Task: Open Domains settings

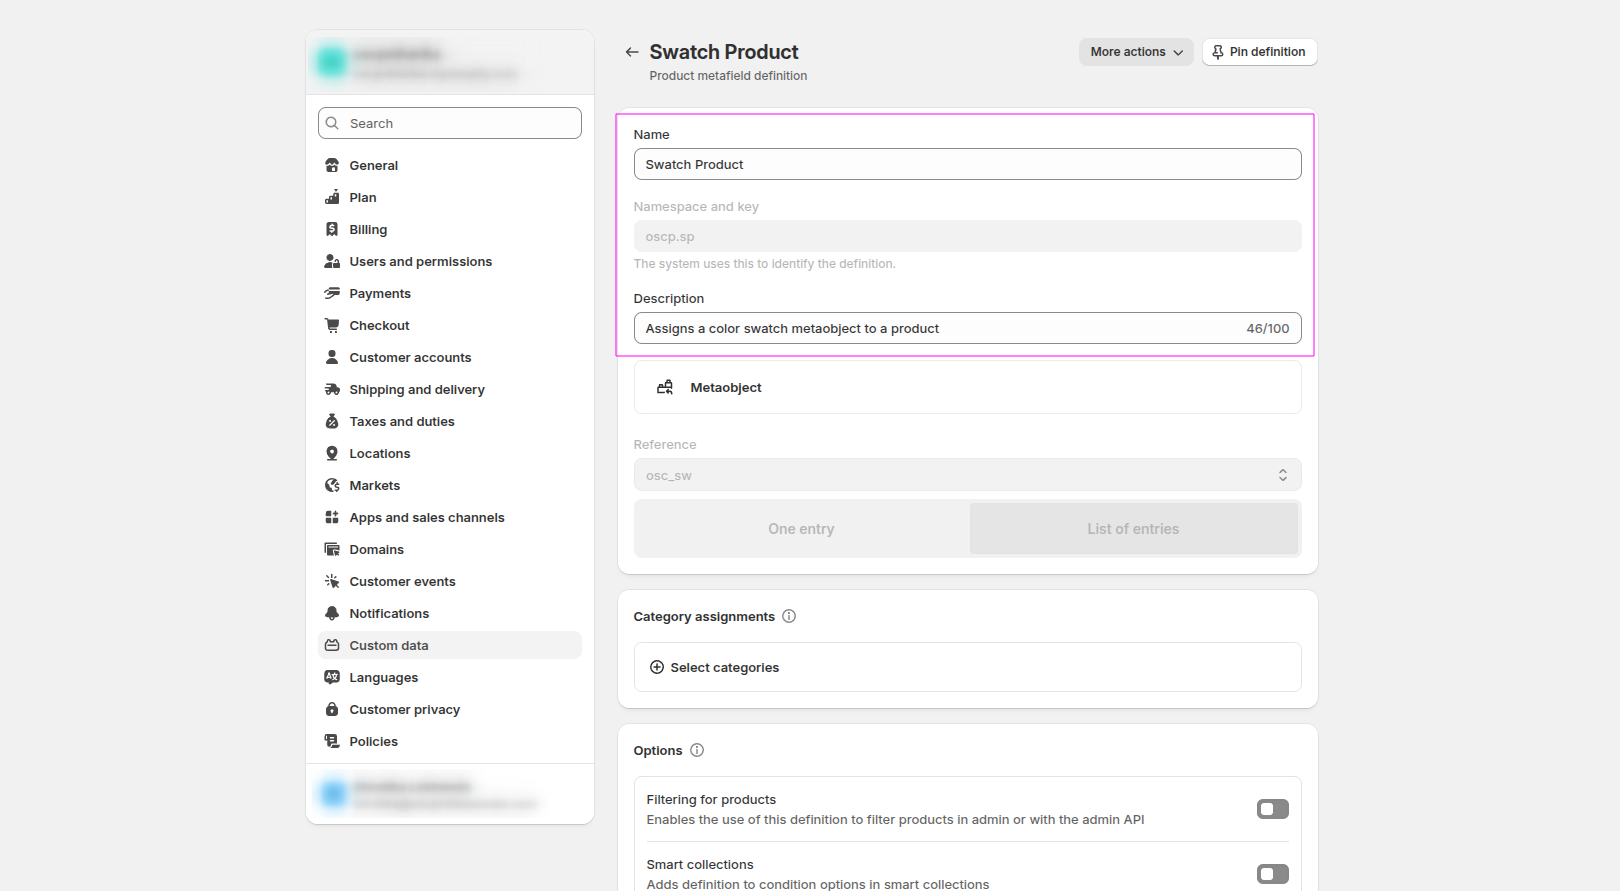Action: coord(450,549)
